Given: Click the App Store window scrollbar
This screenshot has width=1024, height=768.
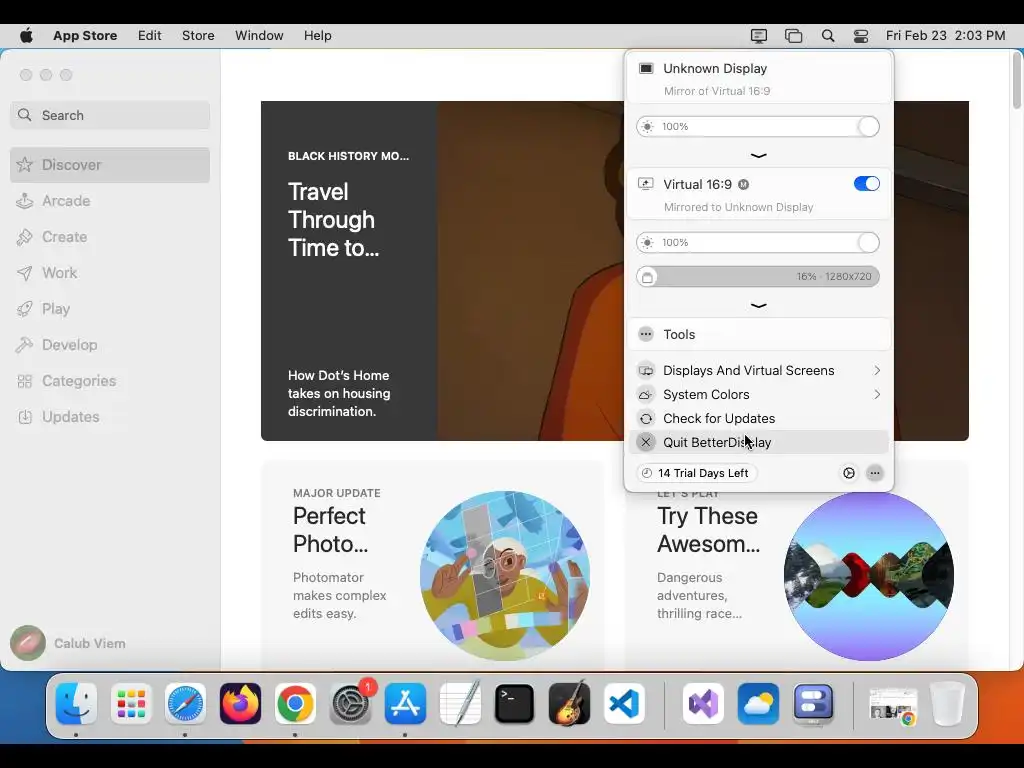Looking at the screenshot, I should (x=1017, y=82).
